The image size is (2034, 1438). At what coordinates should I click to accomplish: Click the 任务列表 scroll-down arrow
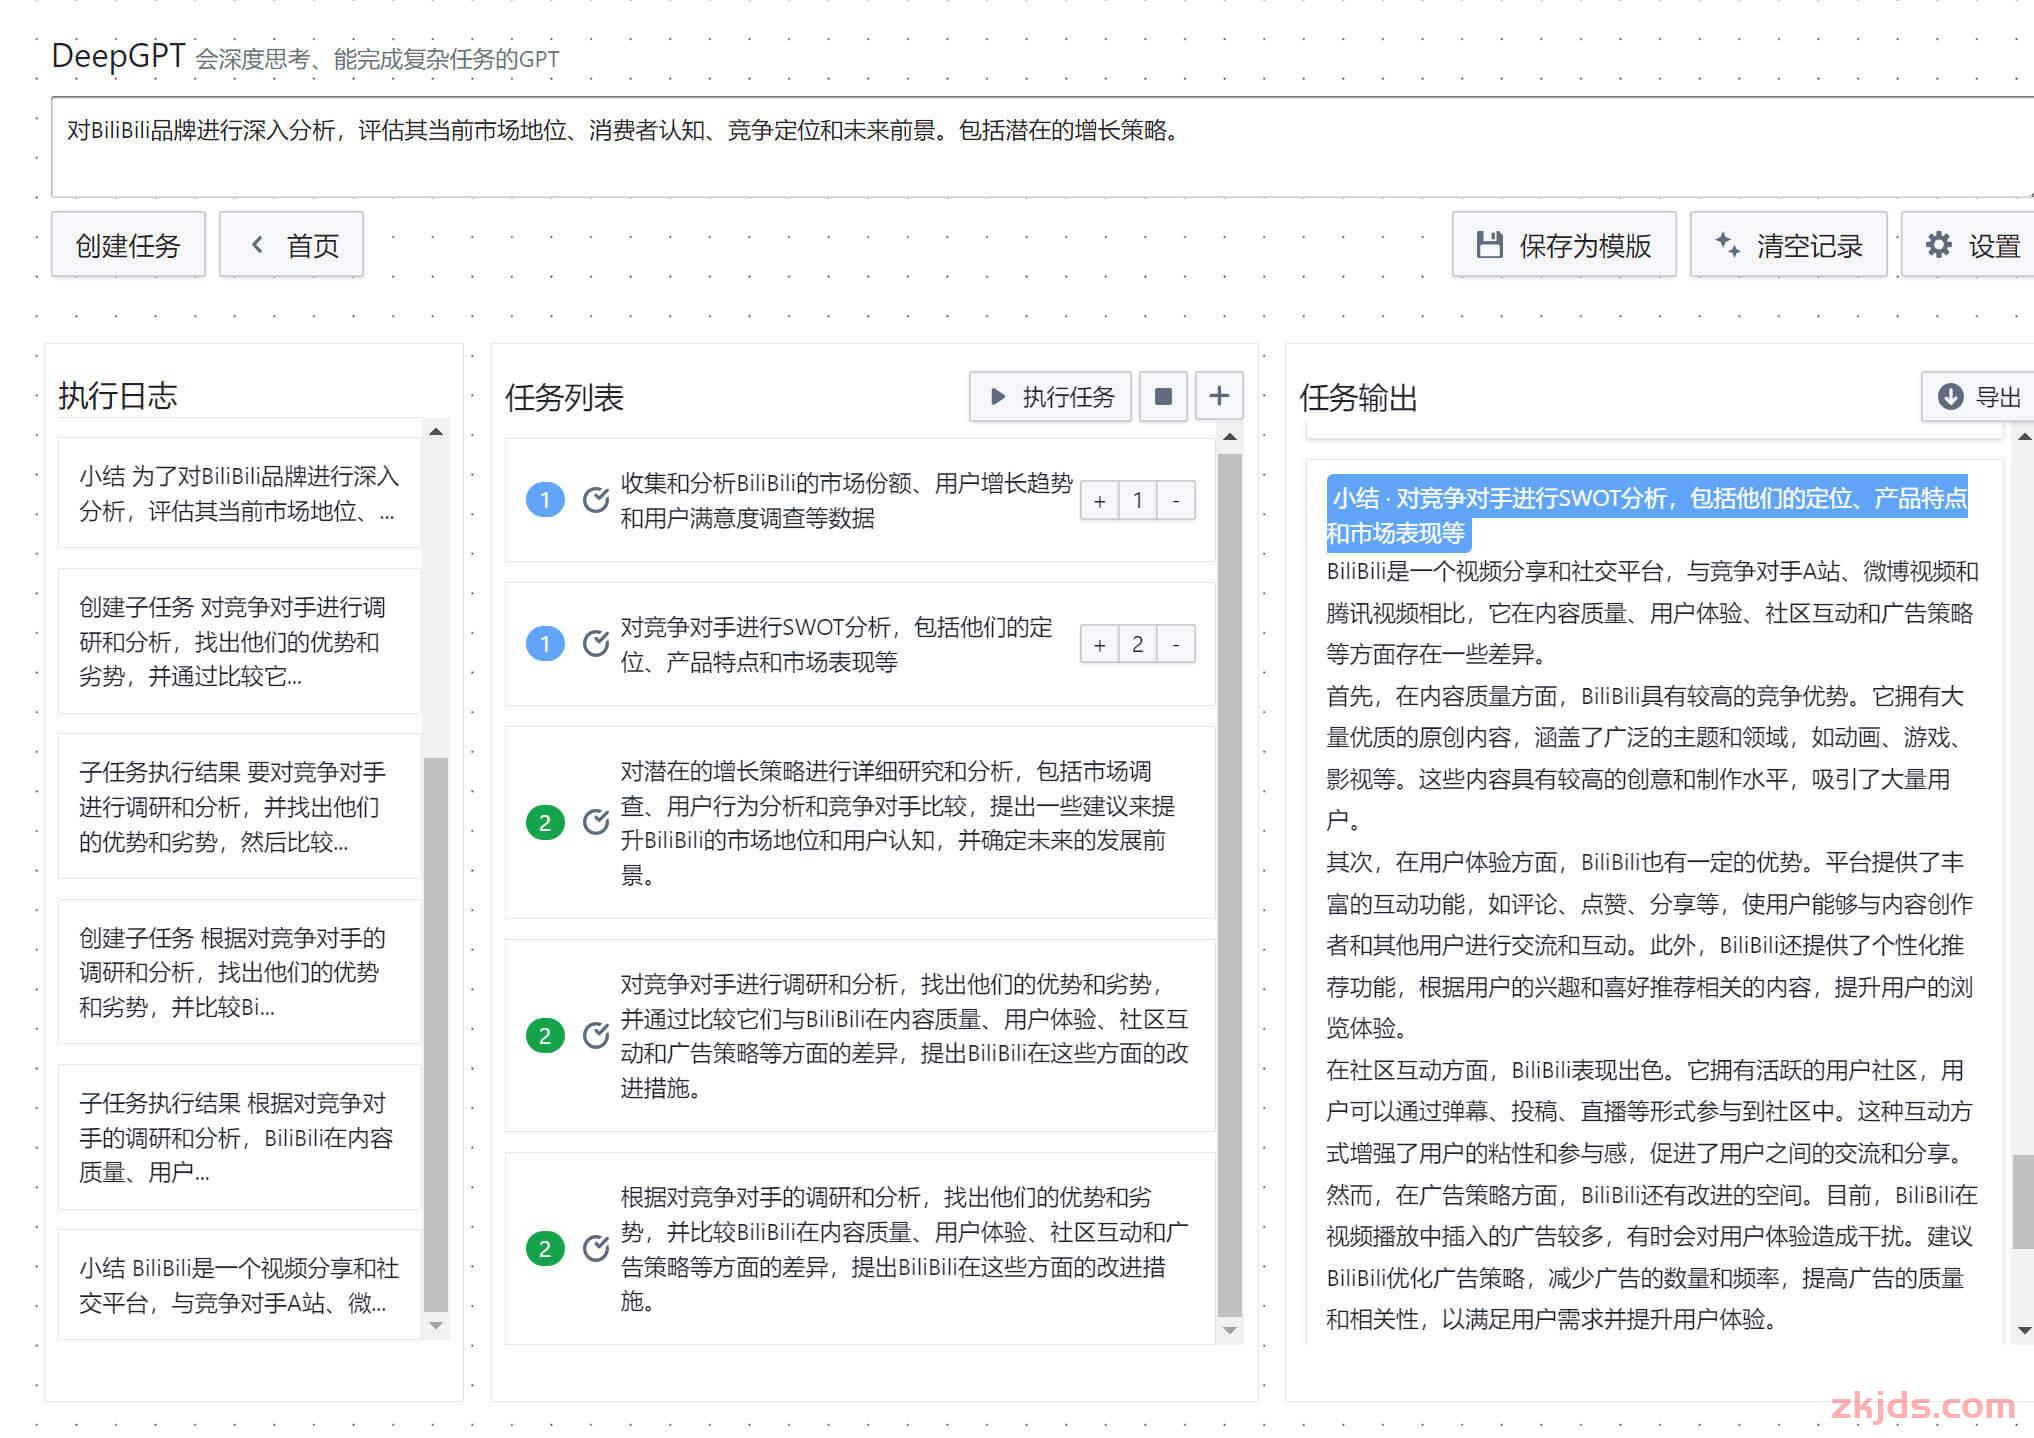[1230, 1330]
